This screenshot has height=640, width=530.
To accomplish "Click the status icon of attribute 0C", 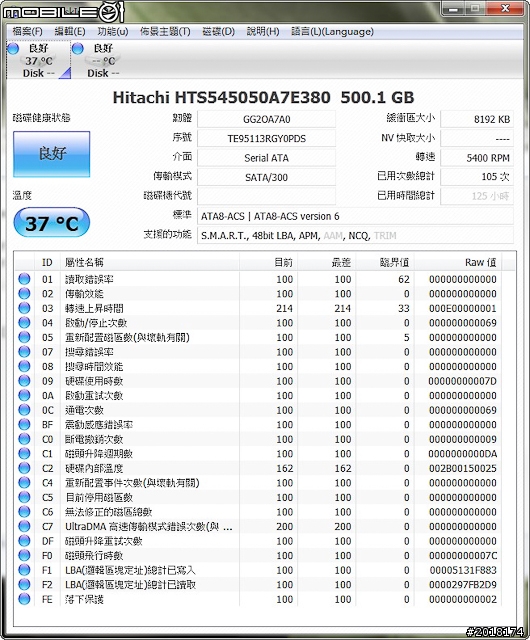I will (x=24, y=410).
